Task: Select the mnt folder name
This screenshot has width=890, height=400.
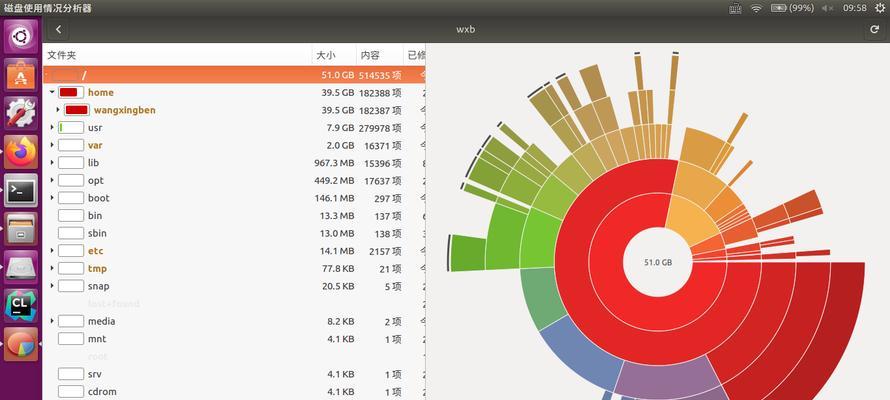Action: (96, 339)
